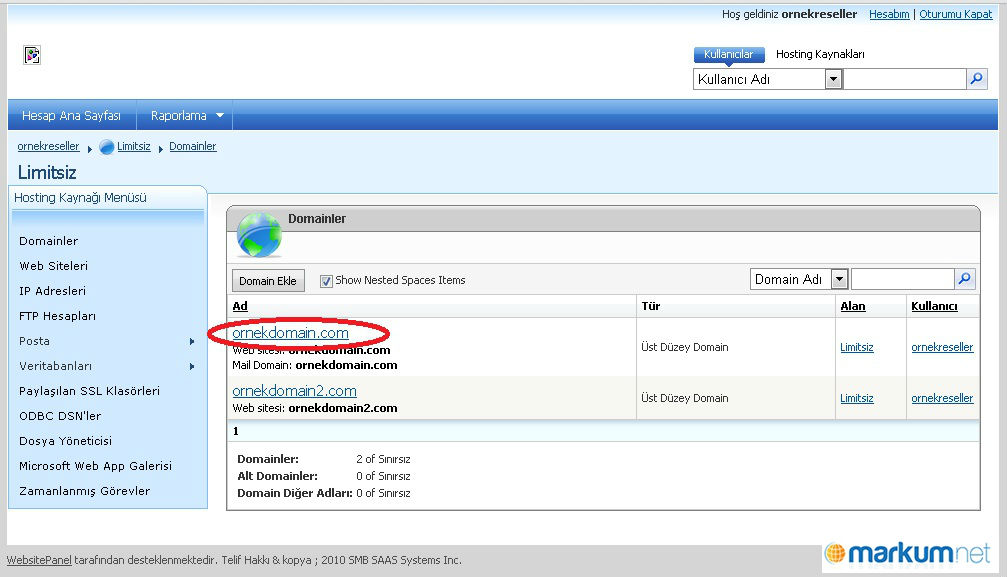Click the broken logo image icon

(32, 55)
